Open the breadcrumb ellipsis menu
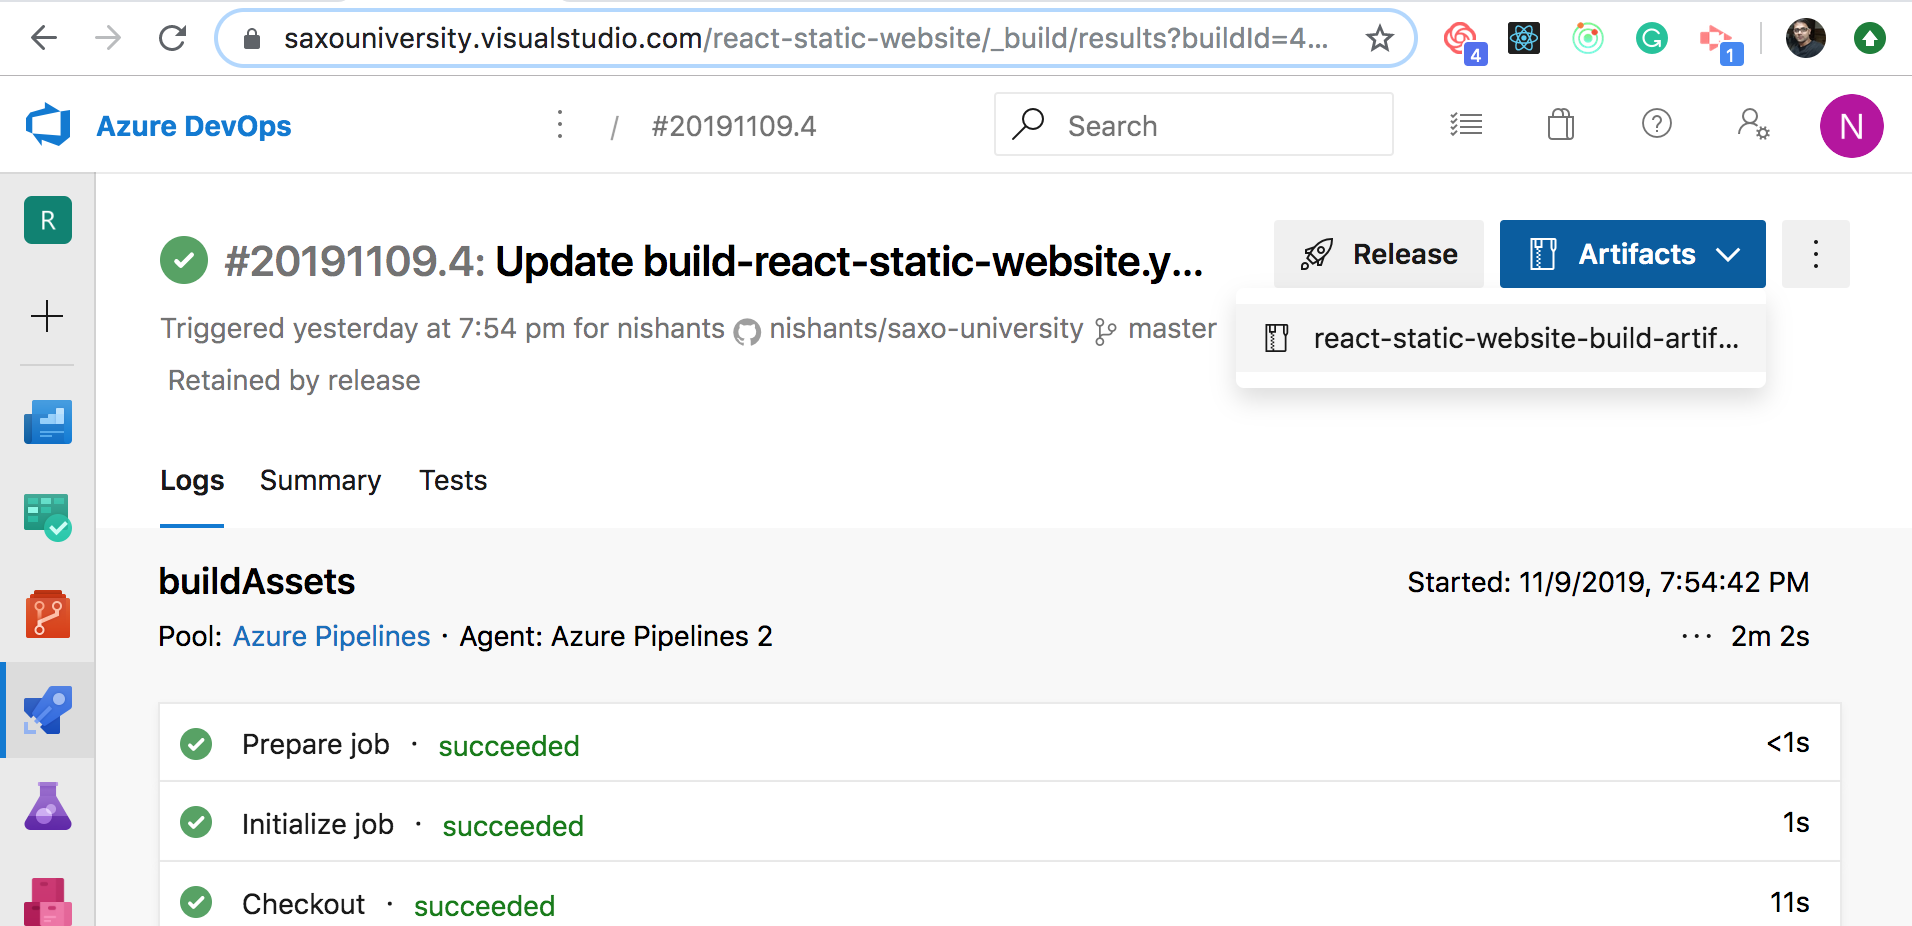This screenshot has height=926, width=1912. point(560,125)
